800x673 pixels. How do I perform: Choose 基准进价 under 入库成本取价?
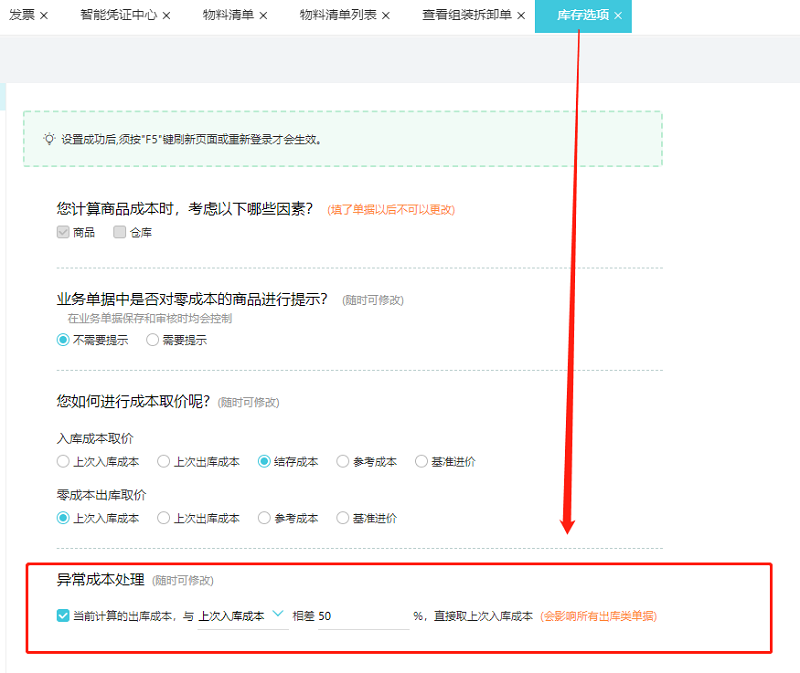tap(421, 462)
